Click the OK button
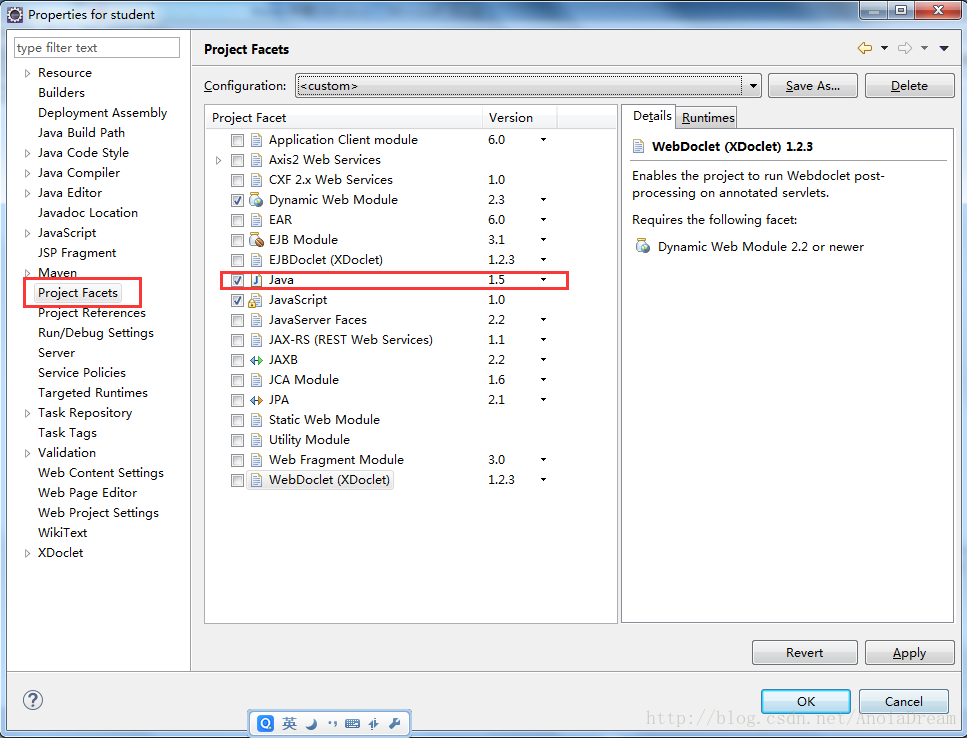Viewport: 967px width, 738px height. pos(805,701)
